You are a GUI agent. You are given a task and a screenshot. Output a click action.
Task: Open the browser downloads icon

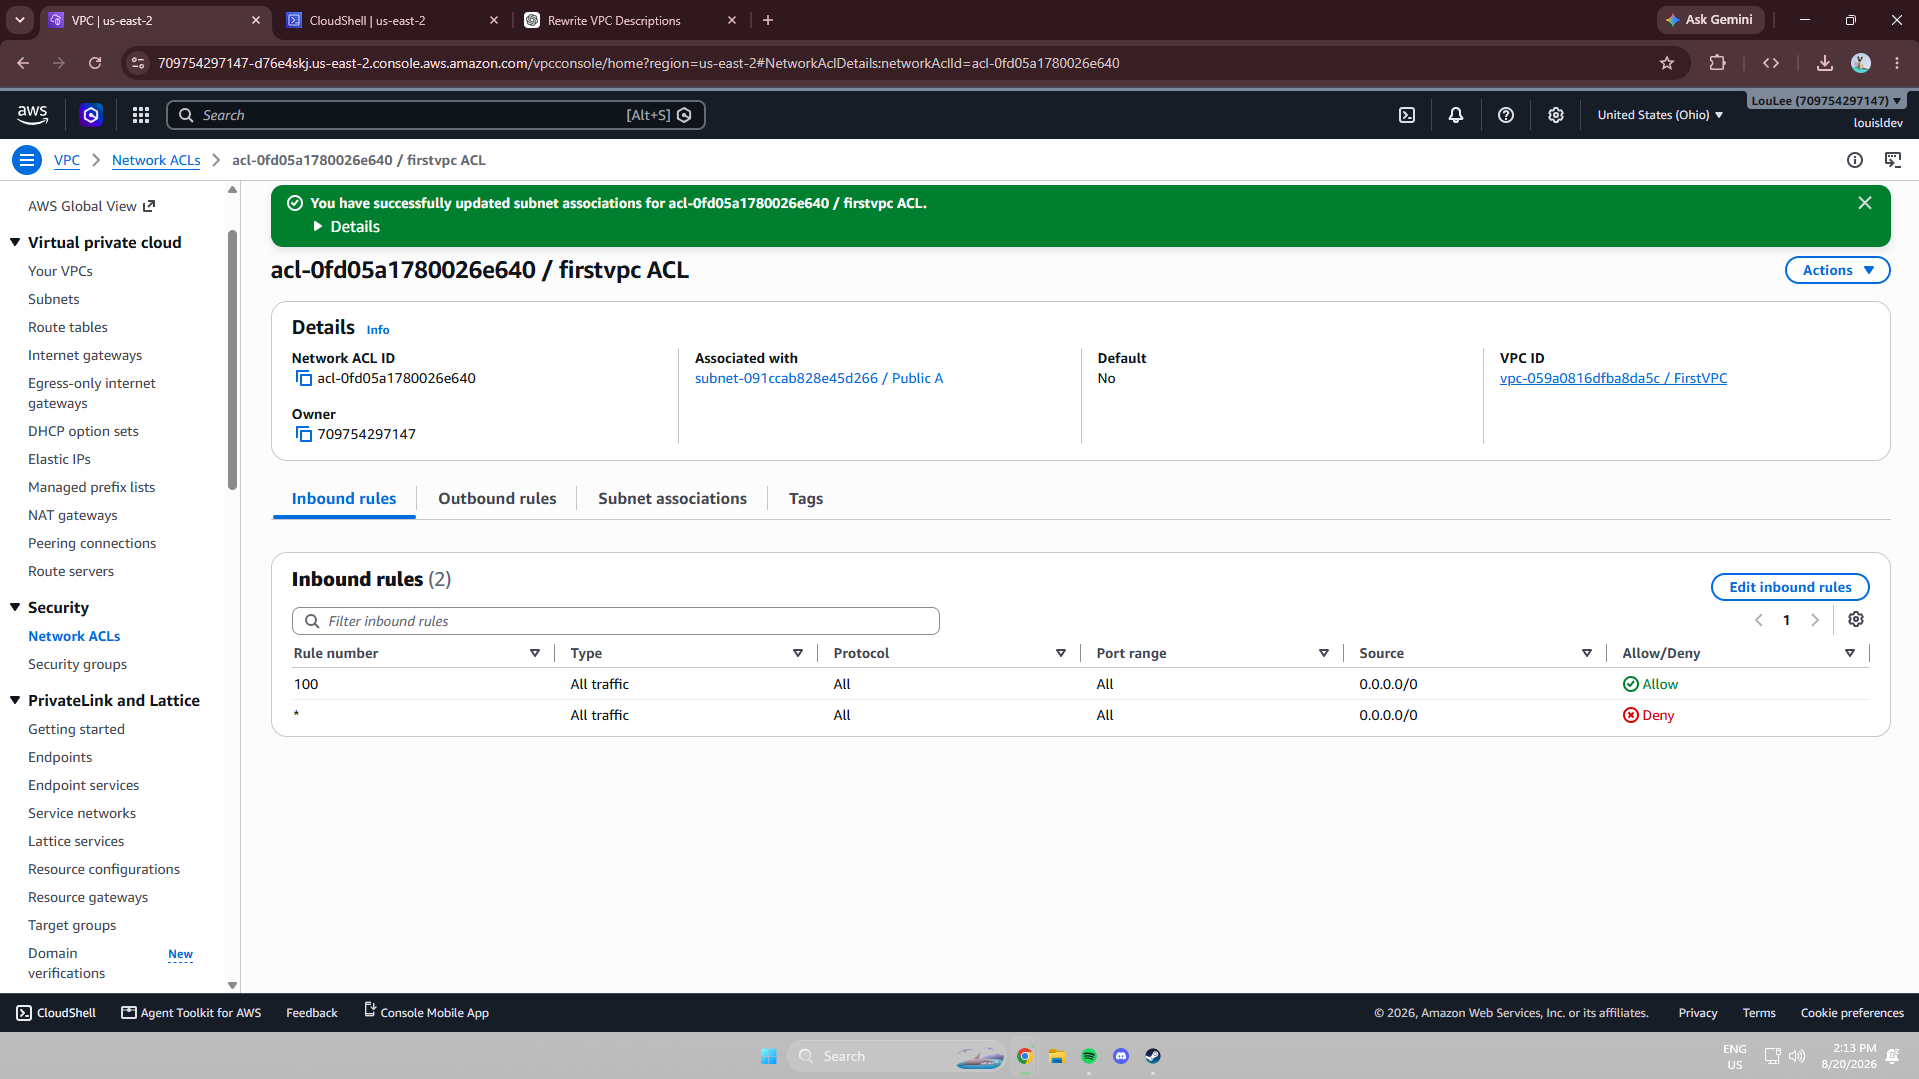(1825, 63)
